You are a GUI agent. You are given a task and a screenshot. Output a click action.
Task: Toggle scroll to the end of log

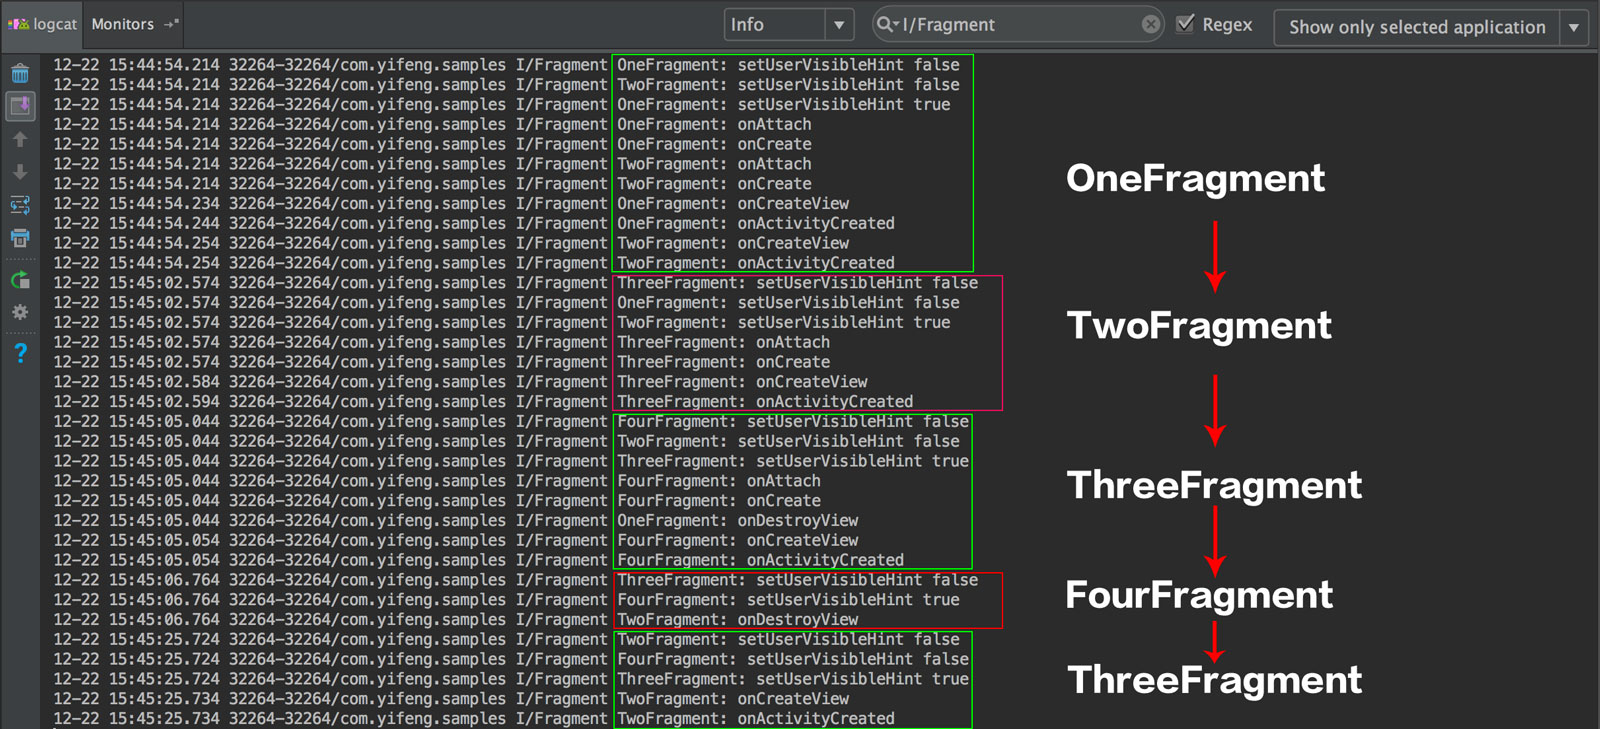pyautogui.click(x=20, y=106)
